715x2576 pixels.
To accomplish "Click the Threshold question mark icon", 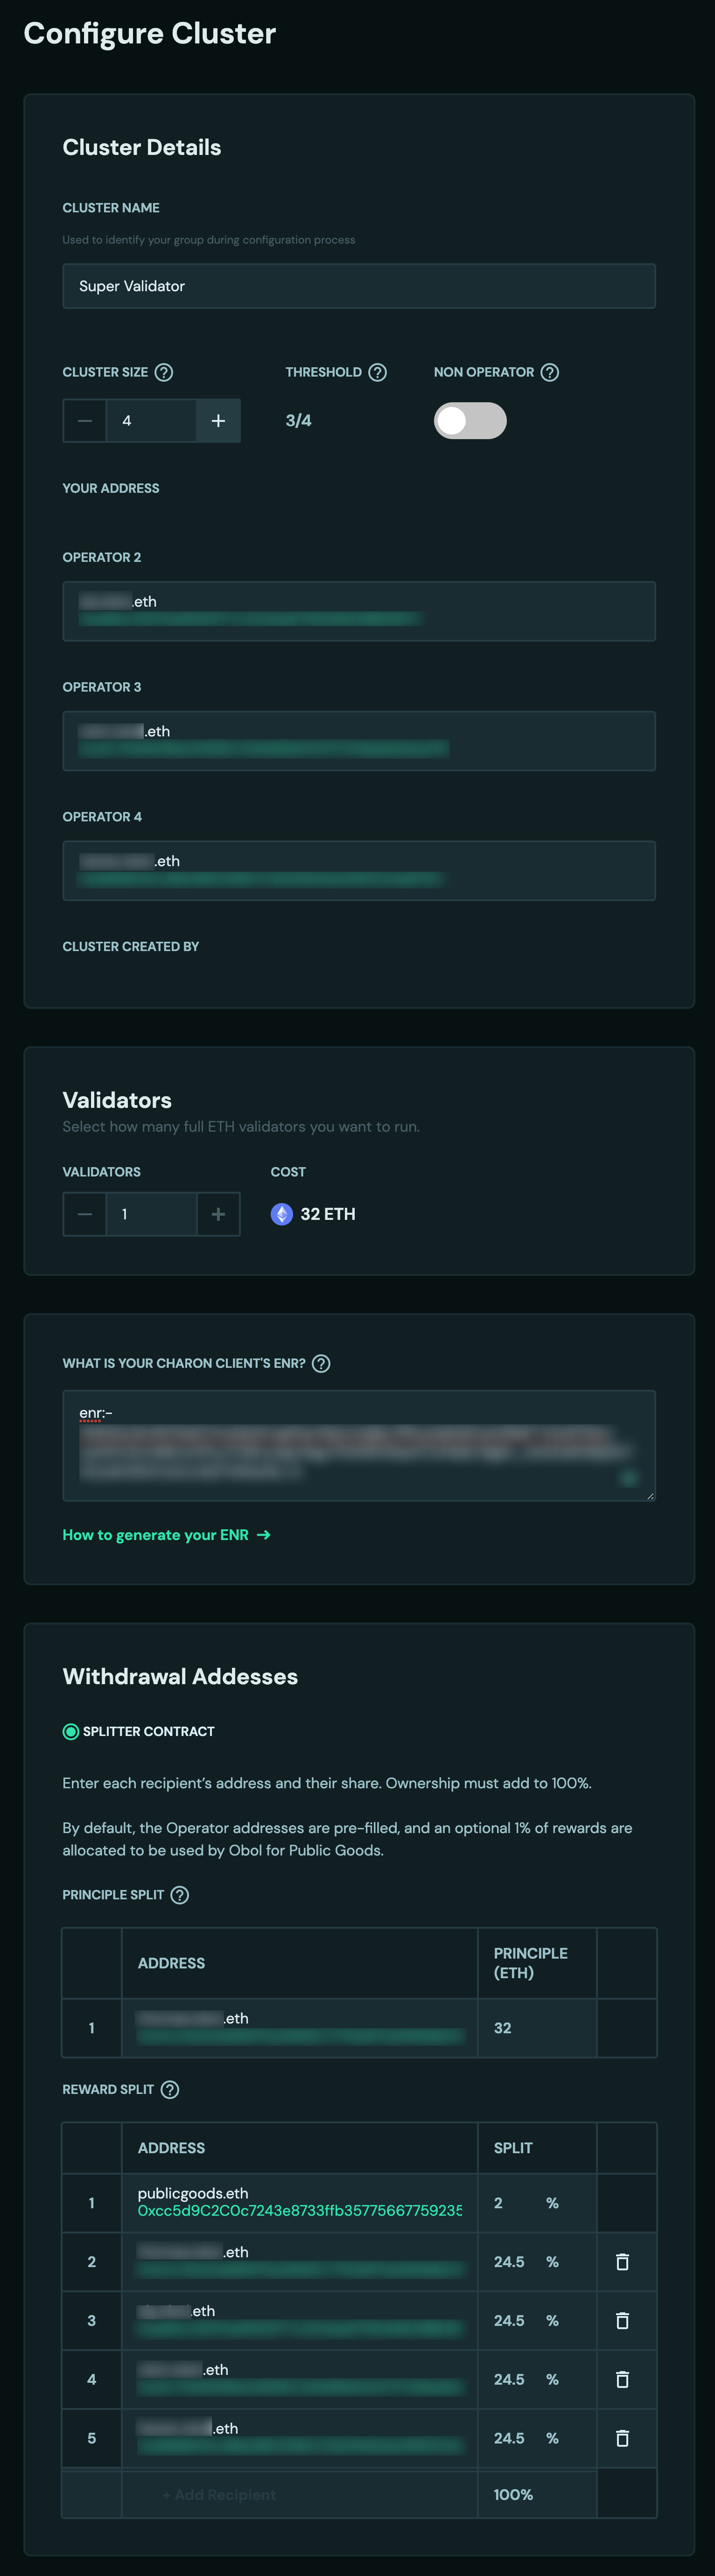I will tap(377, 372).
